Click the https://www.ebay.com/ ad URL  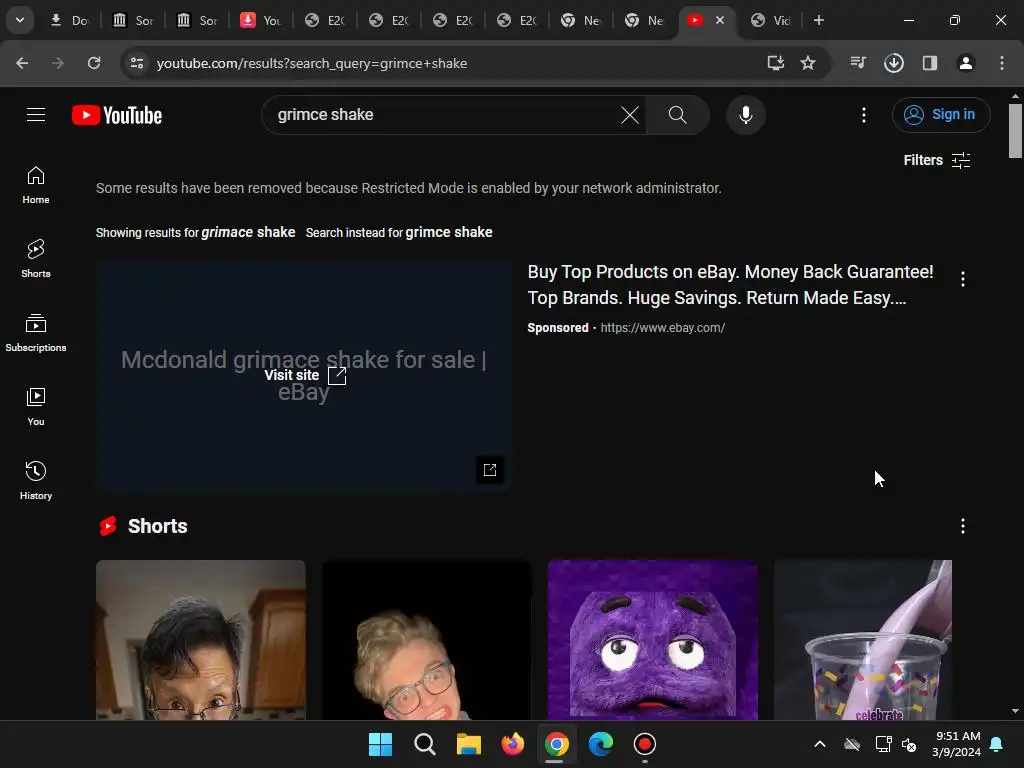662,328
